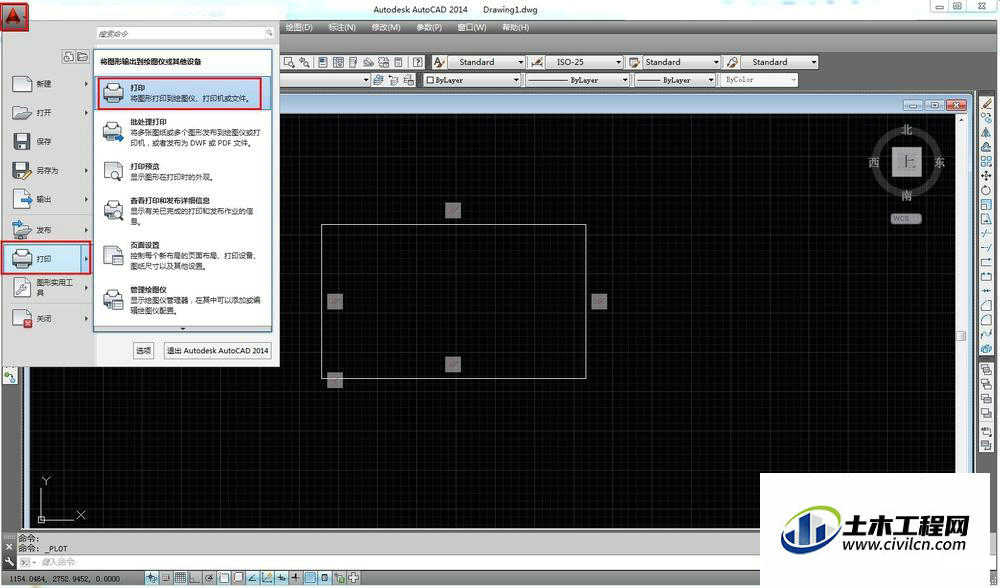
Task: Click the table style icon on toolbar
Action: coord(634,62)
